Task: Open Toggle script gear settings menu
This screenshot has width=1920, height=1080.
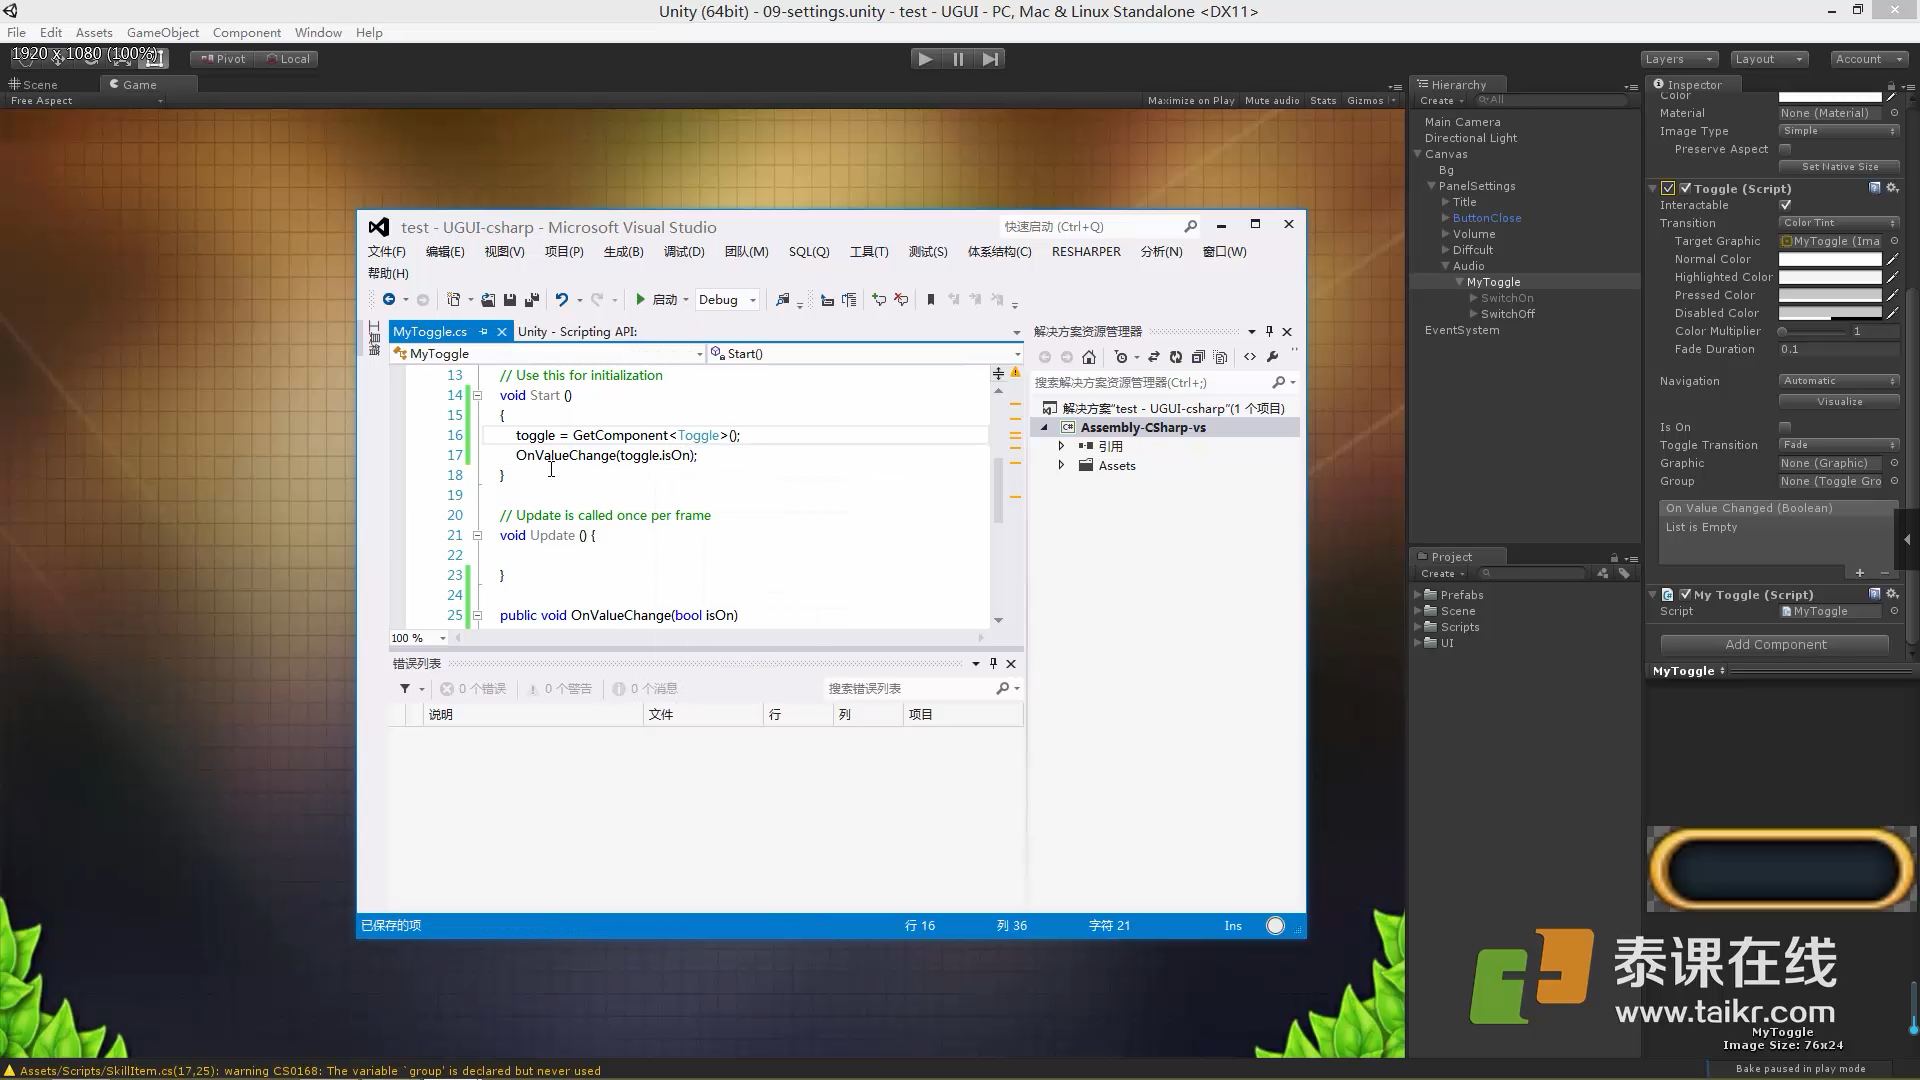Action: point(1892,188)
